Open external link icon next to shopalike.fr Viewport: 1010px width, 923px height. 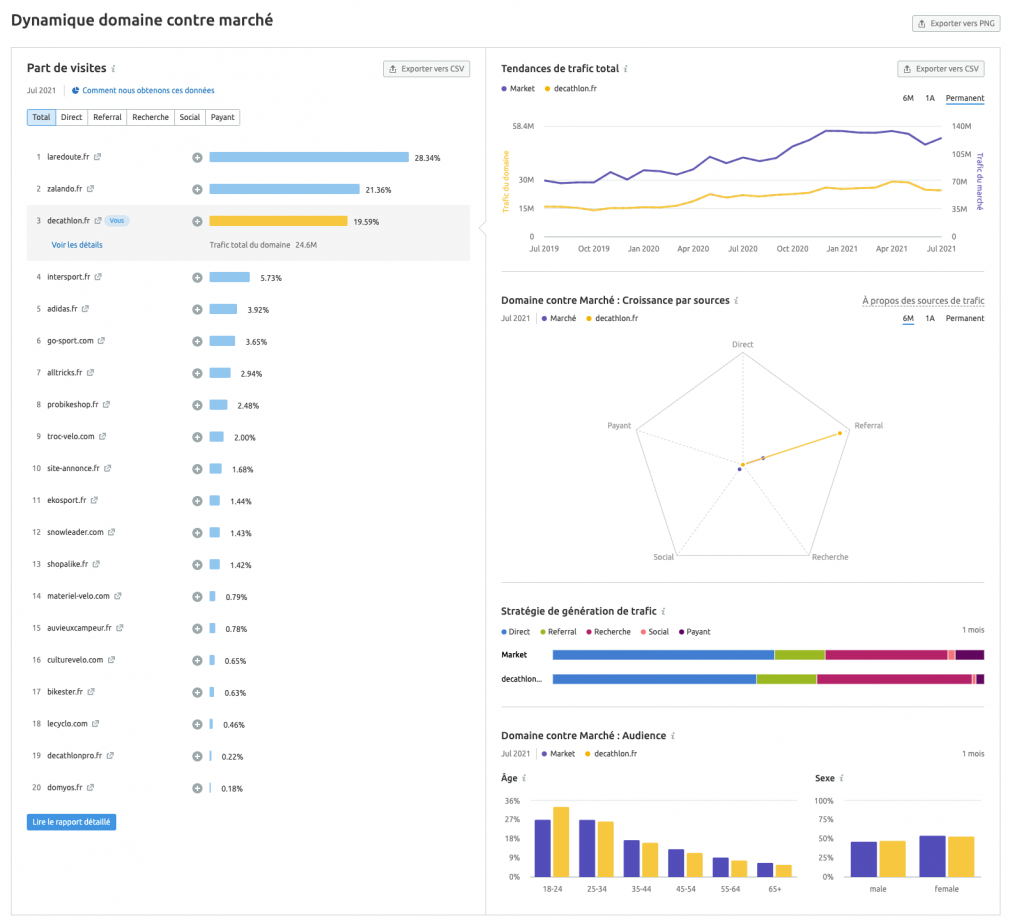[96, 564]
